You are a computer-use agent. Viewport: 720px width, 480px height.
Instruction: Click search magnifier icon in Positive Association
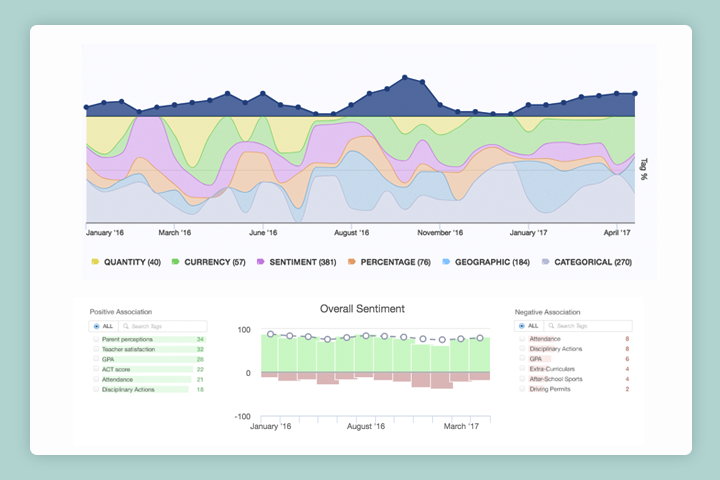click(125, 326)
